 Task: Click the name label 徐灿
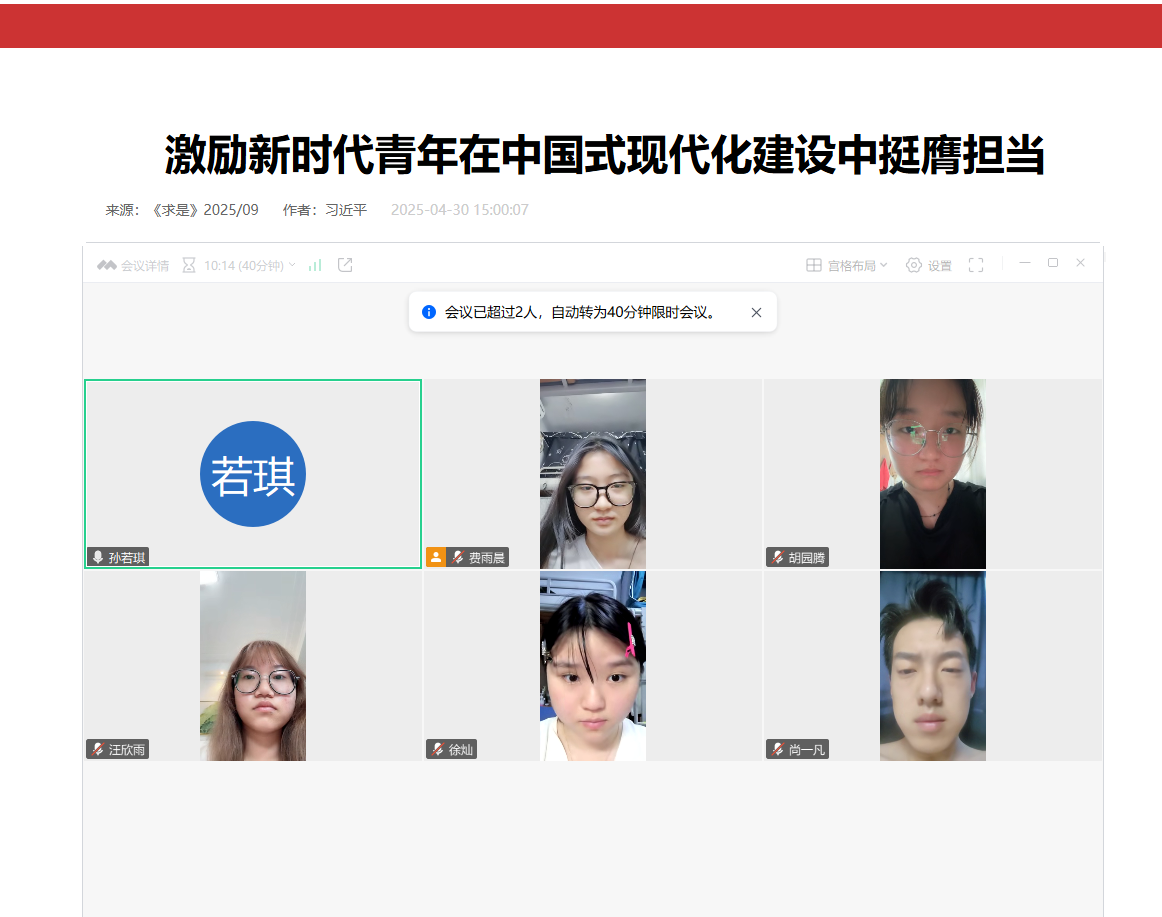460,750
